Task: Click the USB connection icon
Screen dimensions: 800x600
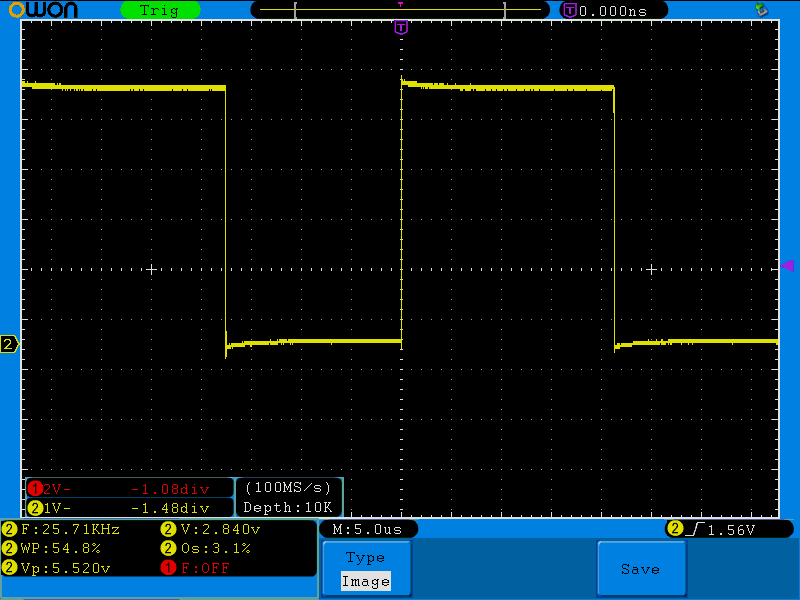Action: (762, 9)
